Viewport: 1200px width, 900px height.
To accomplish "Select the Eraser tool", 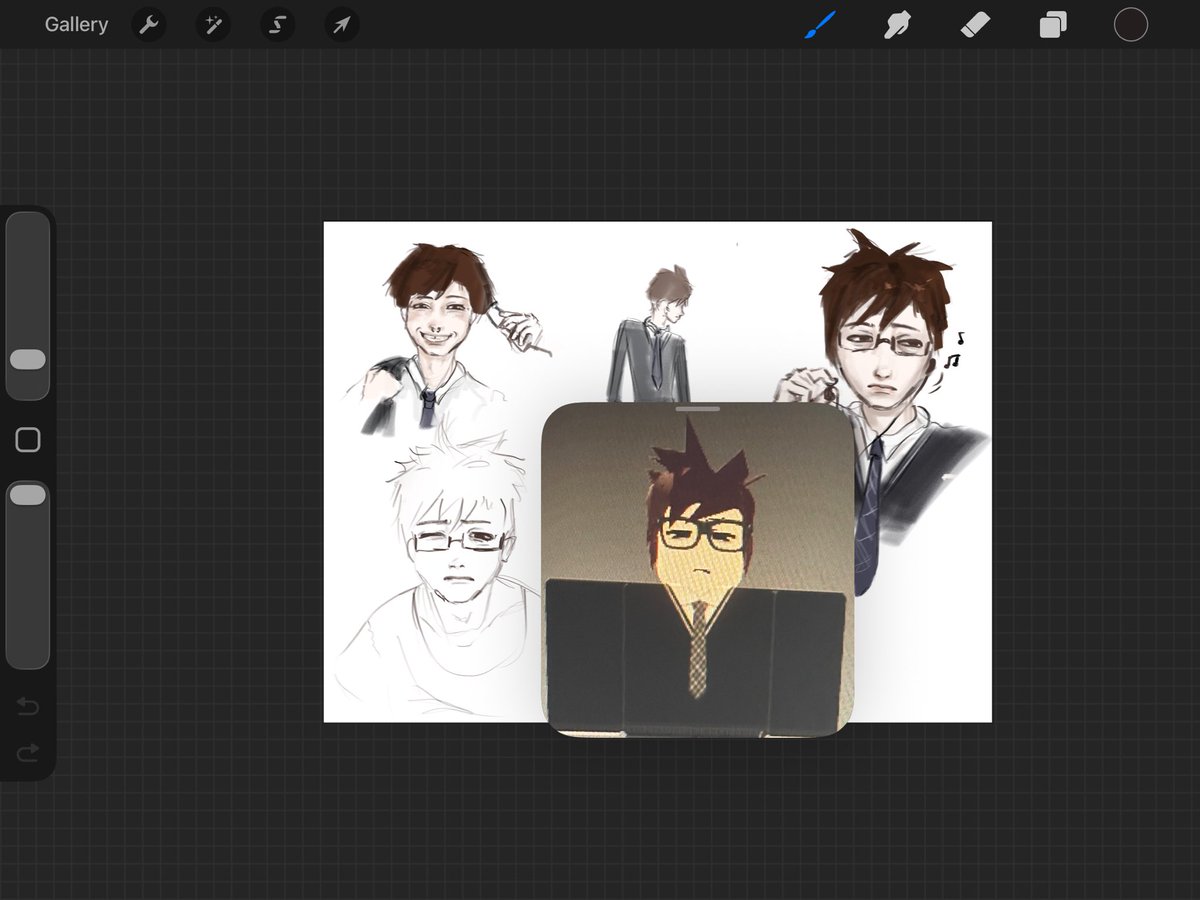I will [x=975, y=25].
